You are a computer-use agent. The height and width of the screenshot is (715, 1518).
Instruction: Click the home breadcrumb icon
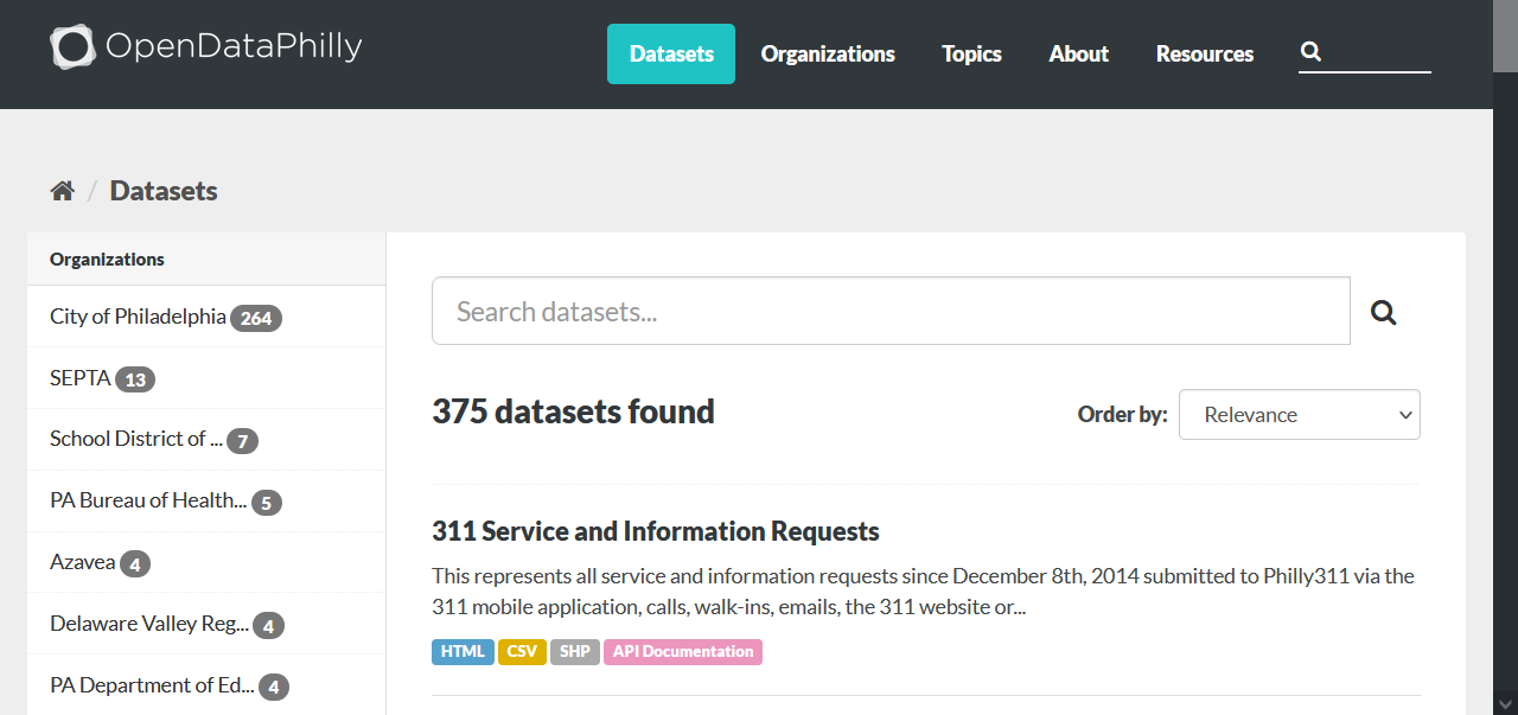[62, 191]
